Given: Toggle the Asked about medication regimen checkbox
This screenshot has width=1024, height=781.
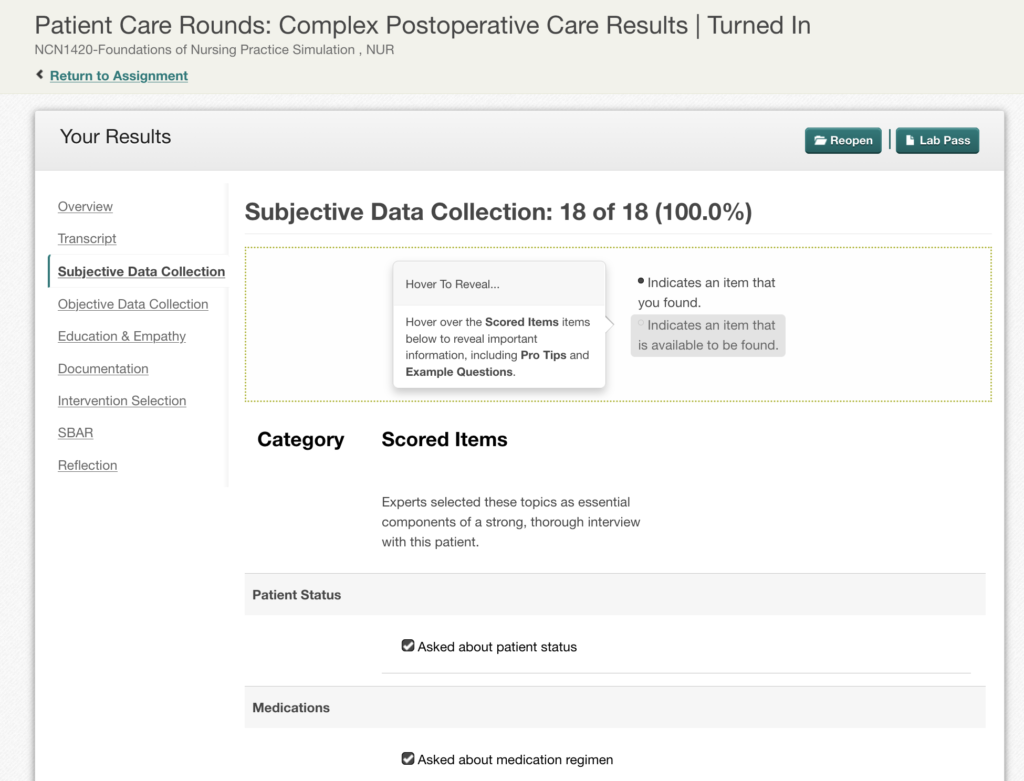Looking at the screenshot, I should [x=408, y=759].
